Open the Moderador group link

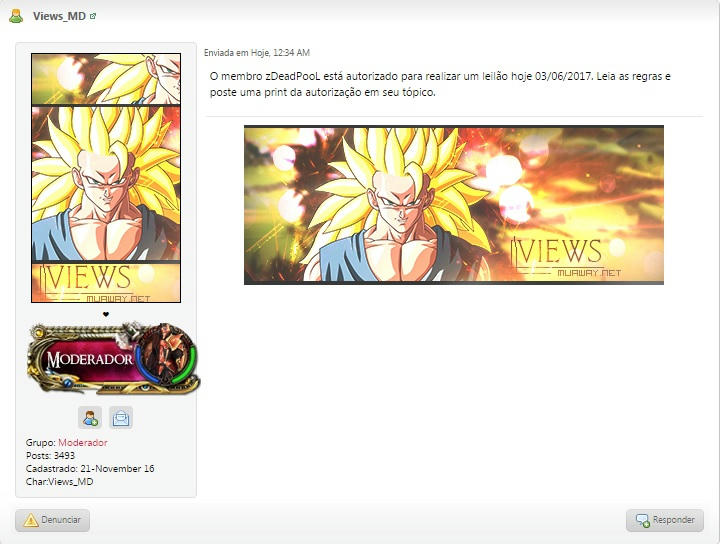click(x=82, y=443)
